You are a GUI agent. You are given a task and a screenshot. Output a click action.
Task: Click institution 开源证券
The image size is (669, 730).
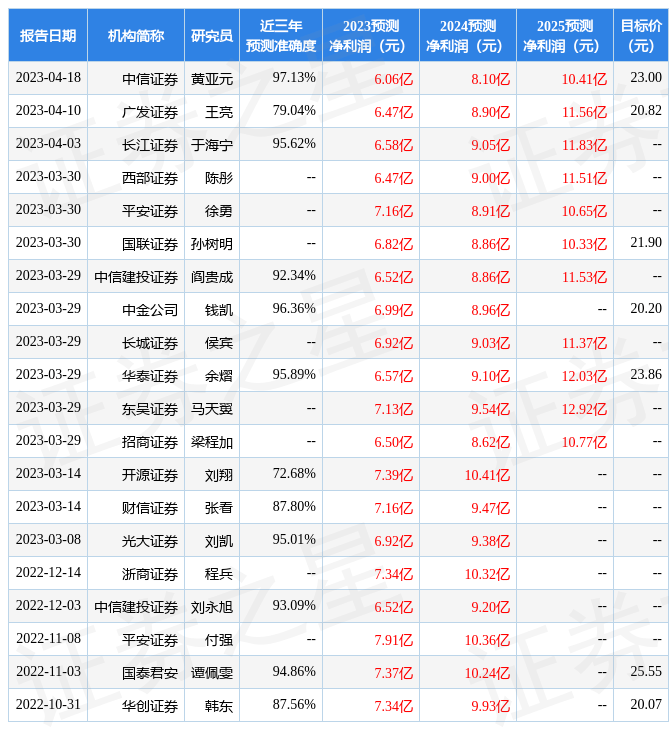150,476
